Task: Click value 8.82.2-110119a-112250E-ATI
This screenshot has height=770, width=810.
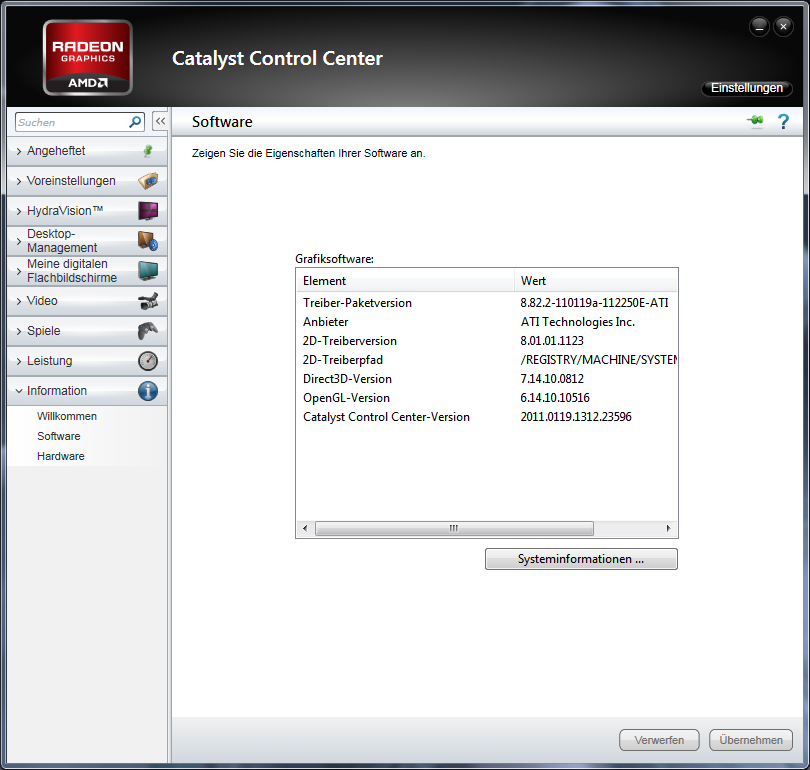Action: [594, 303]
